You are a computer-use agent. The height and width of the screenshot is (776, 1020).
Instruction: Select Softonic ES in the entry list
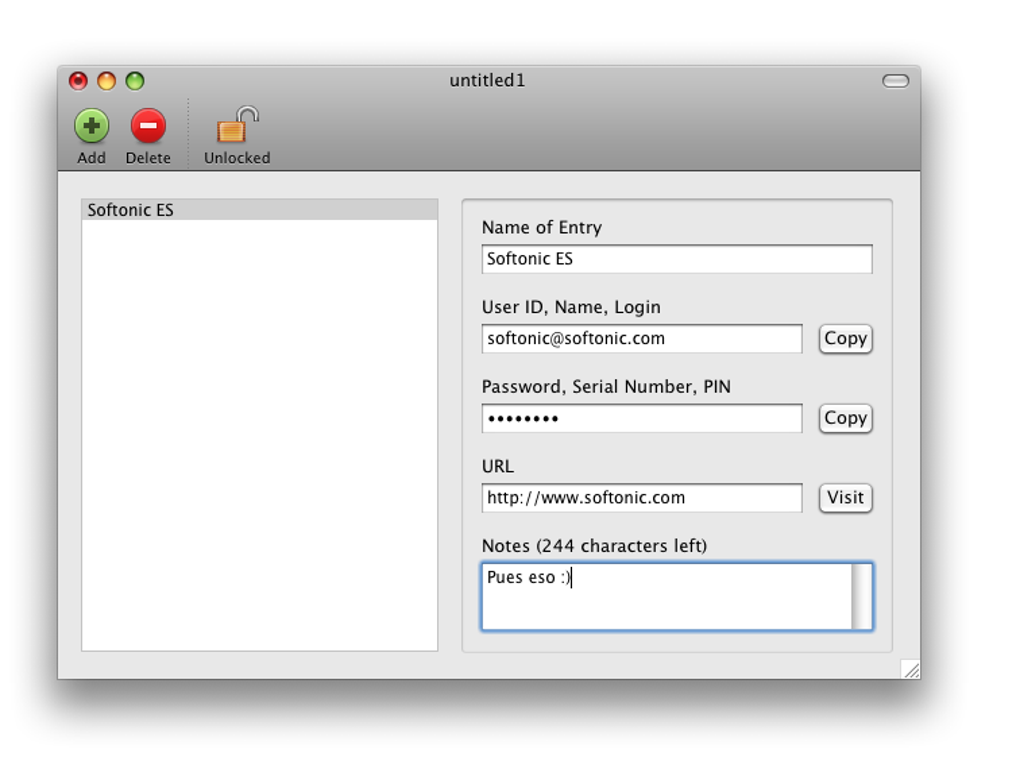[260, 210]
